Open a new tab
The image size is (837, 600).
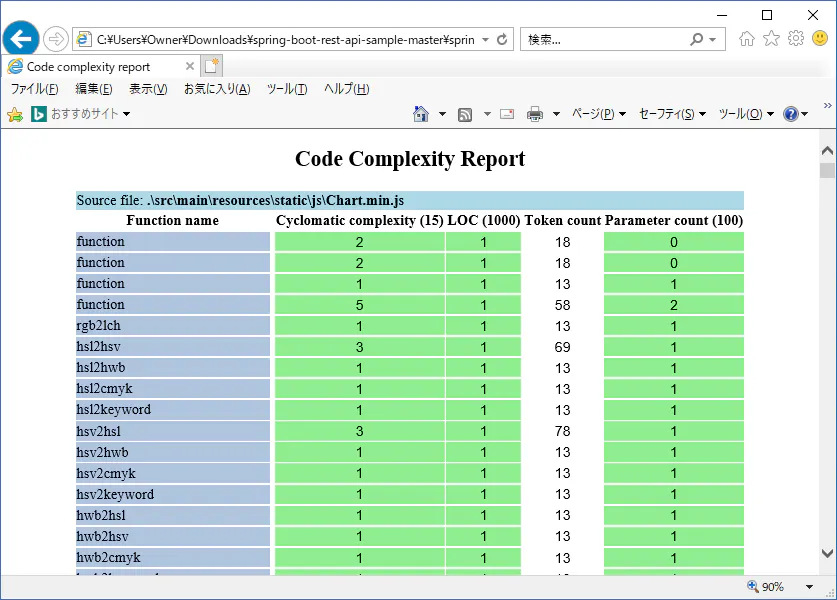[212, 66]
